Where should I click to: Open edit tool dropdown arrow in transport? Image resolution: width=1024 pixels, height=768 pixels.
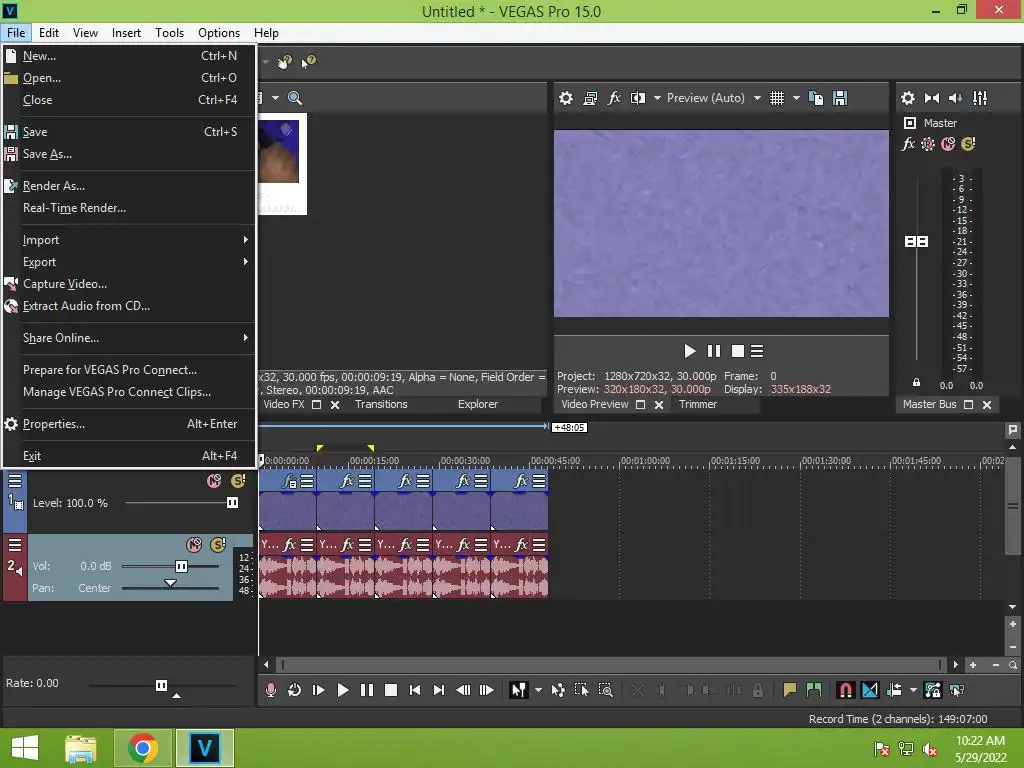point(538,690)
